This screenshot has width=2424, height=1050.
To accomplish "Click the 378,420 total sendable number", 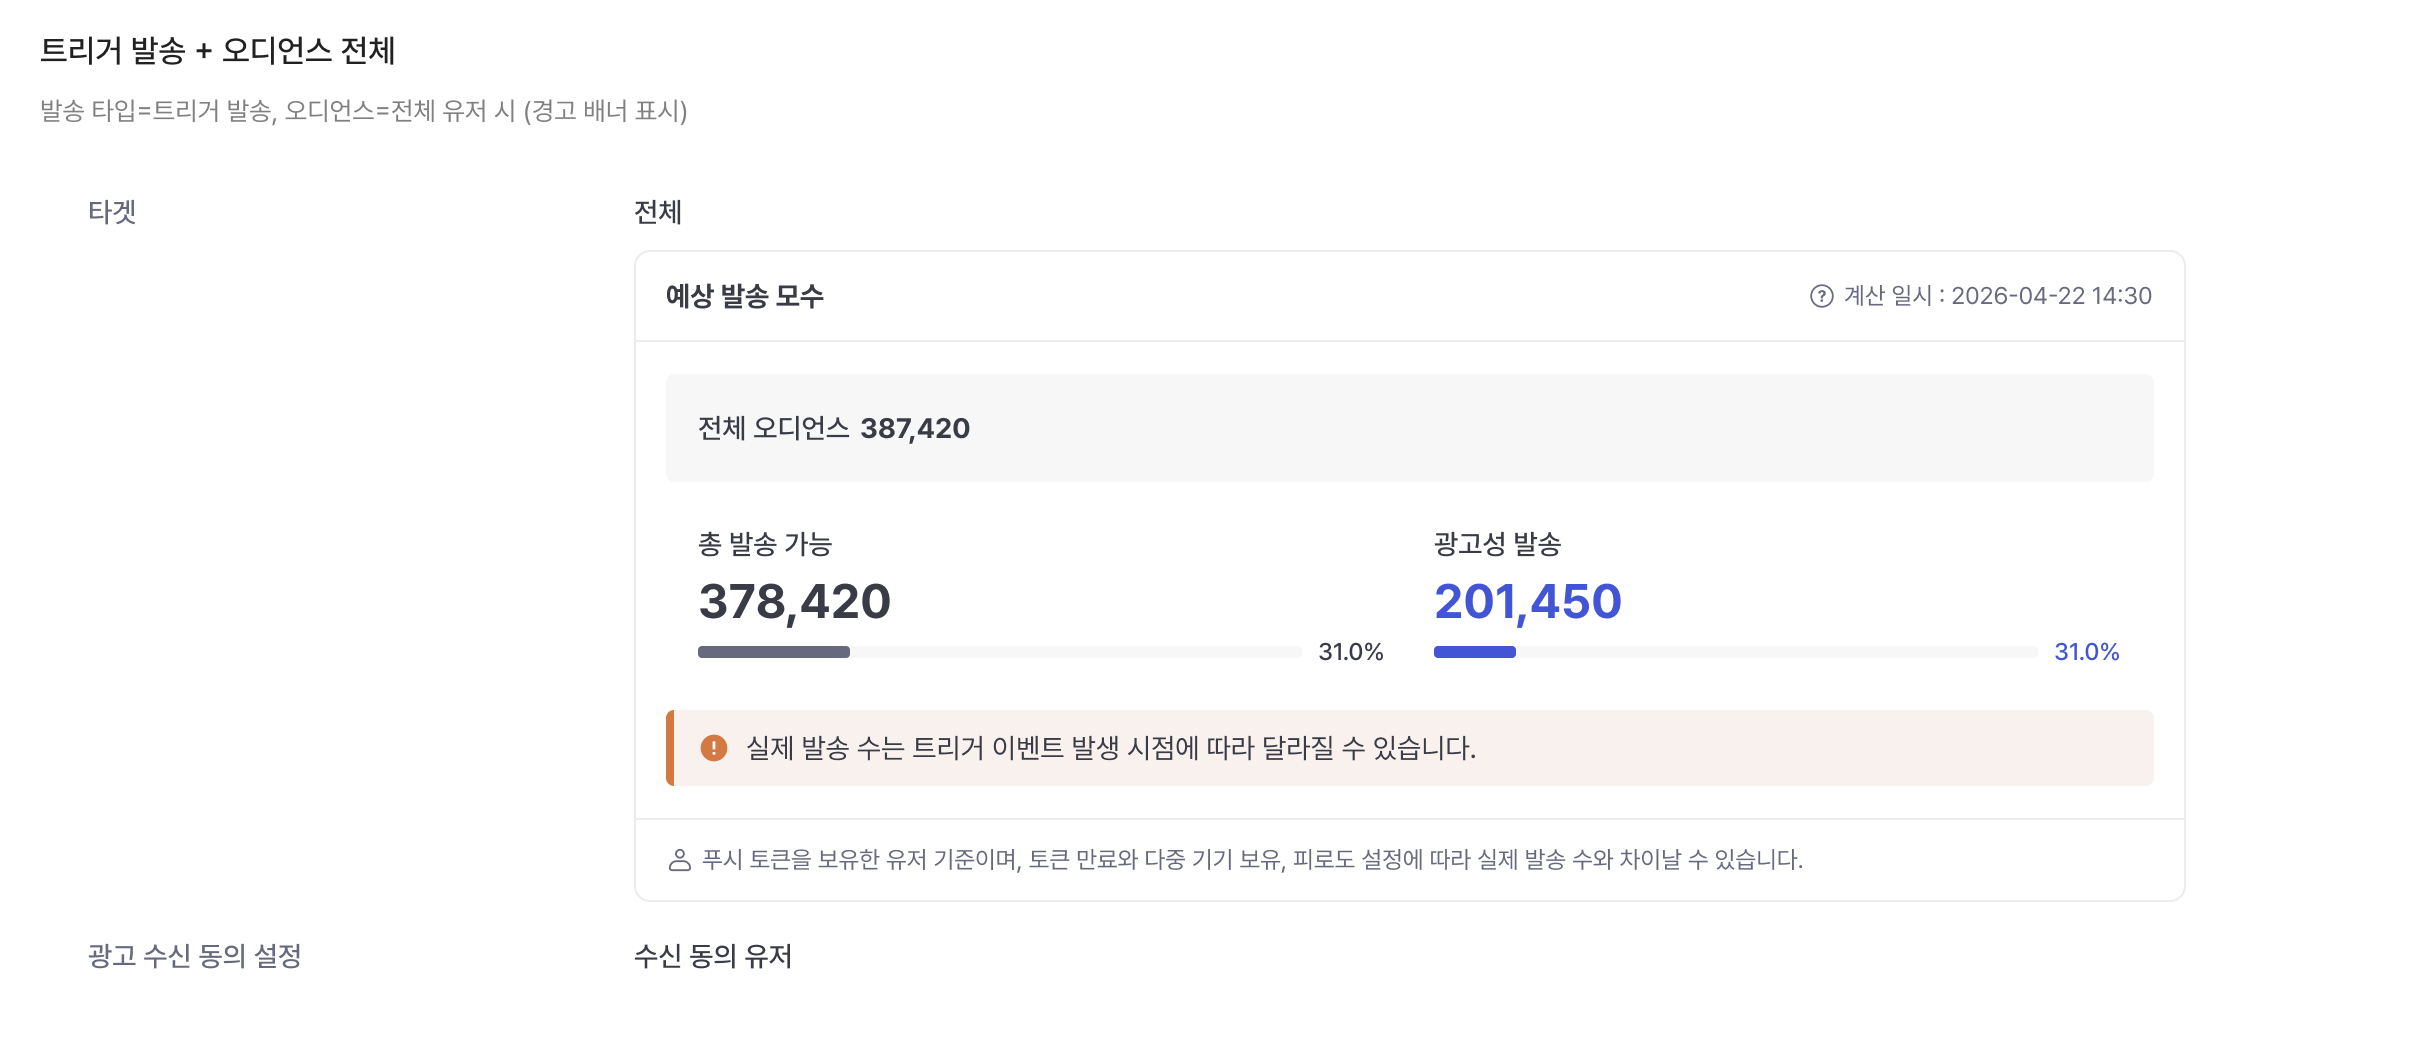I will [794, 602].
